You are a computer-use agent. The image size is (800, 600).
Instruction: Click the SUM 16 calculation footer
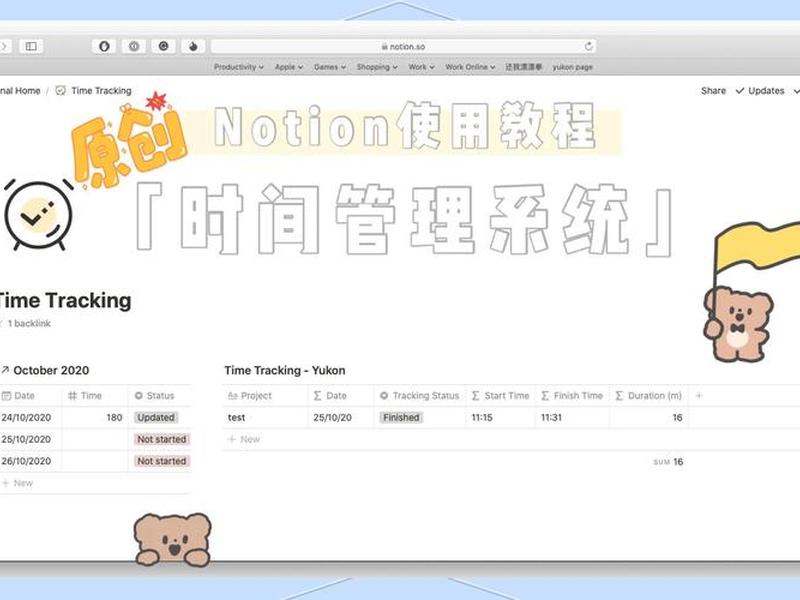[668, 462]
